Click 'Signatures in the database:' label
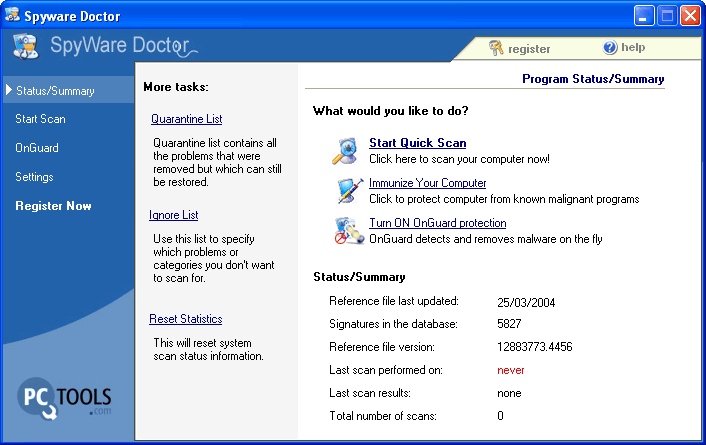Screen dimensions: 706x445 [x=393, y=324]
